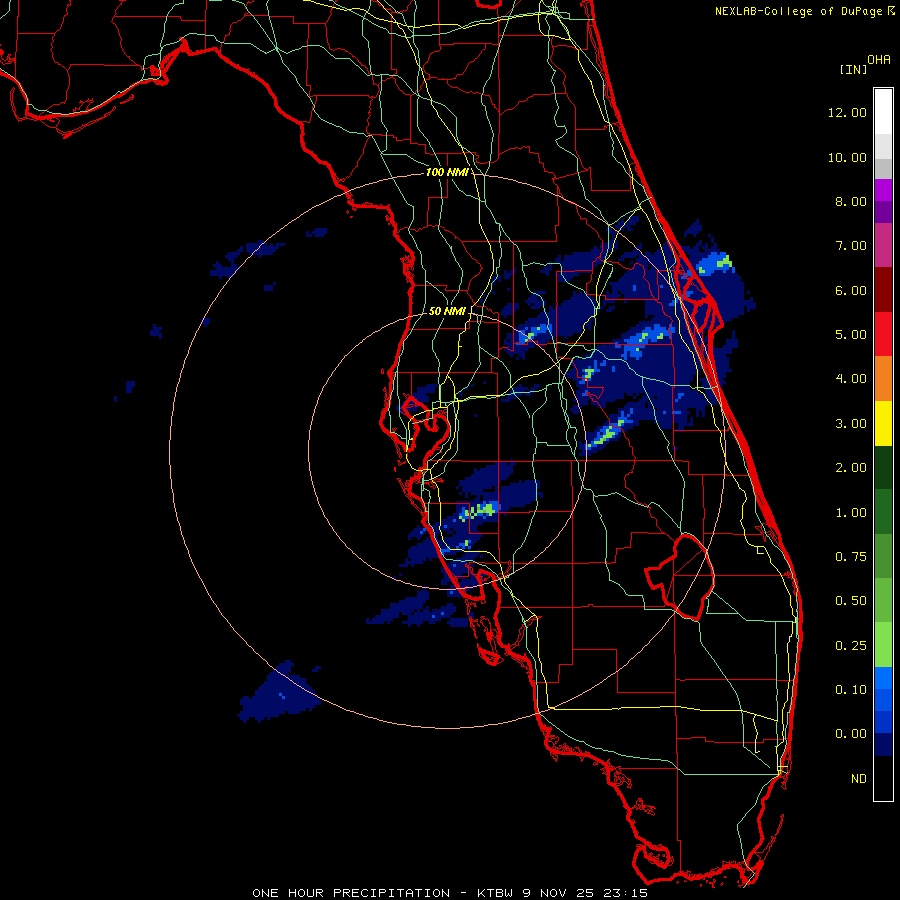Select the 4.00 legend value
This screenshot has height=900, width=900.
(851, 379)
